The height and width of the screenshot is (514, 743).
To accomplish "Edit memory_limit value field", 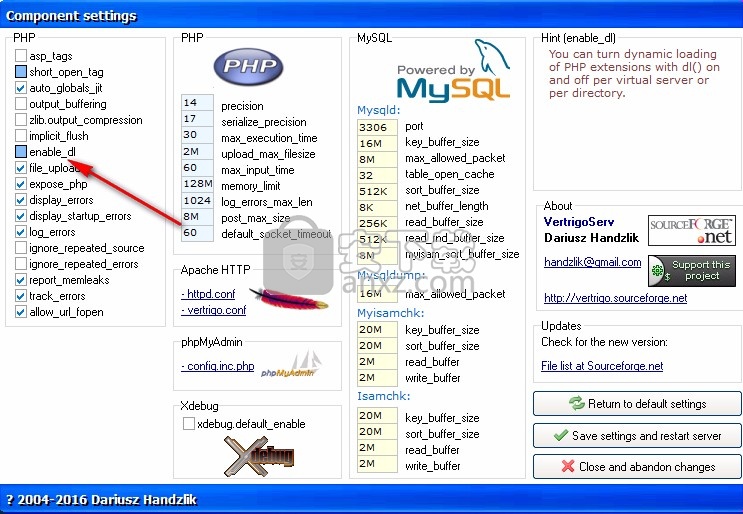I will point(197,183).
